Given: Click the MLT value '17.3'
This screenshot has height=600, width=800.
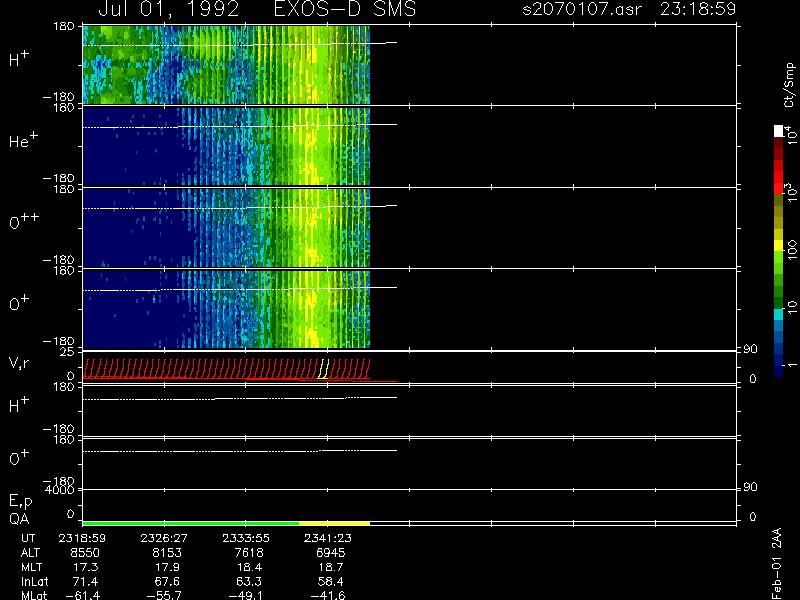Looking at the screenshot, I should 86,567.
